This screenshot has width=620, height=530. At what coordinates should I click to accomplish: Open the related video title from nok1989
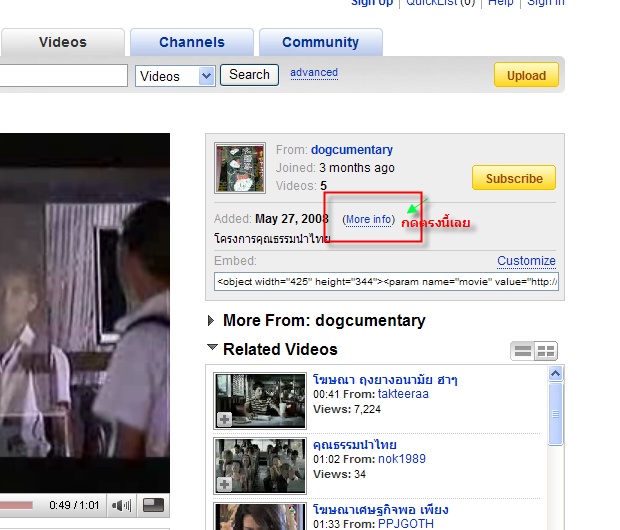(355, 445)
